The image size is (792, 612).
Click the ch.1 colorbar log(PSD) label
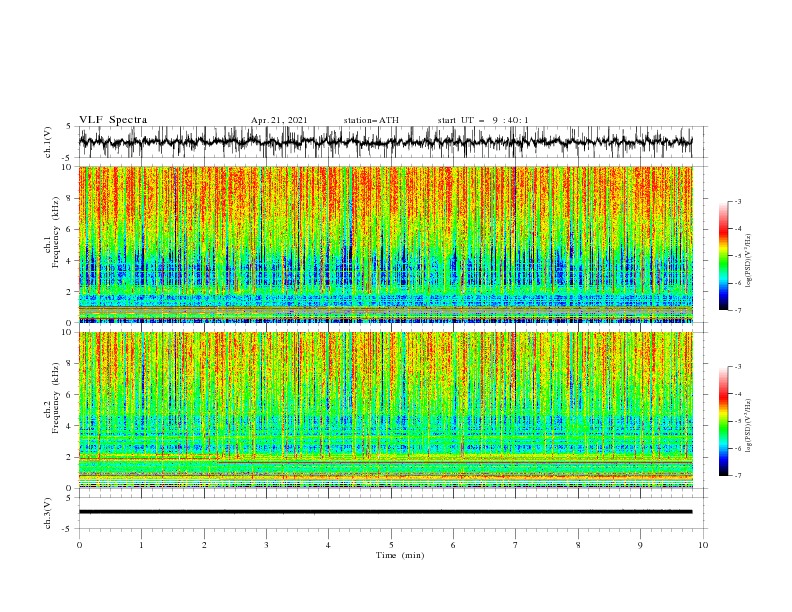coord(748,261)
